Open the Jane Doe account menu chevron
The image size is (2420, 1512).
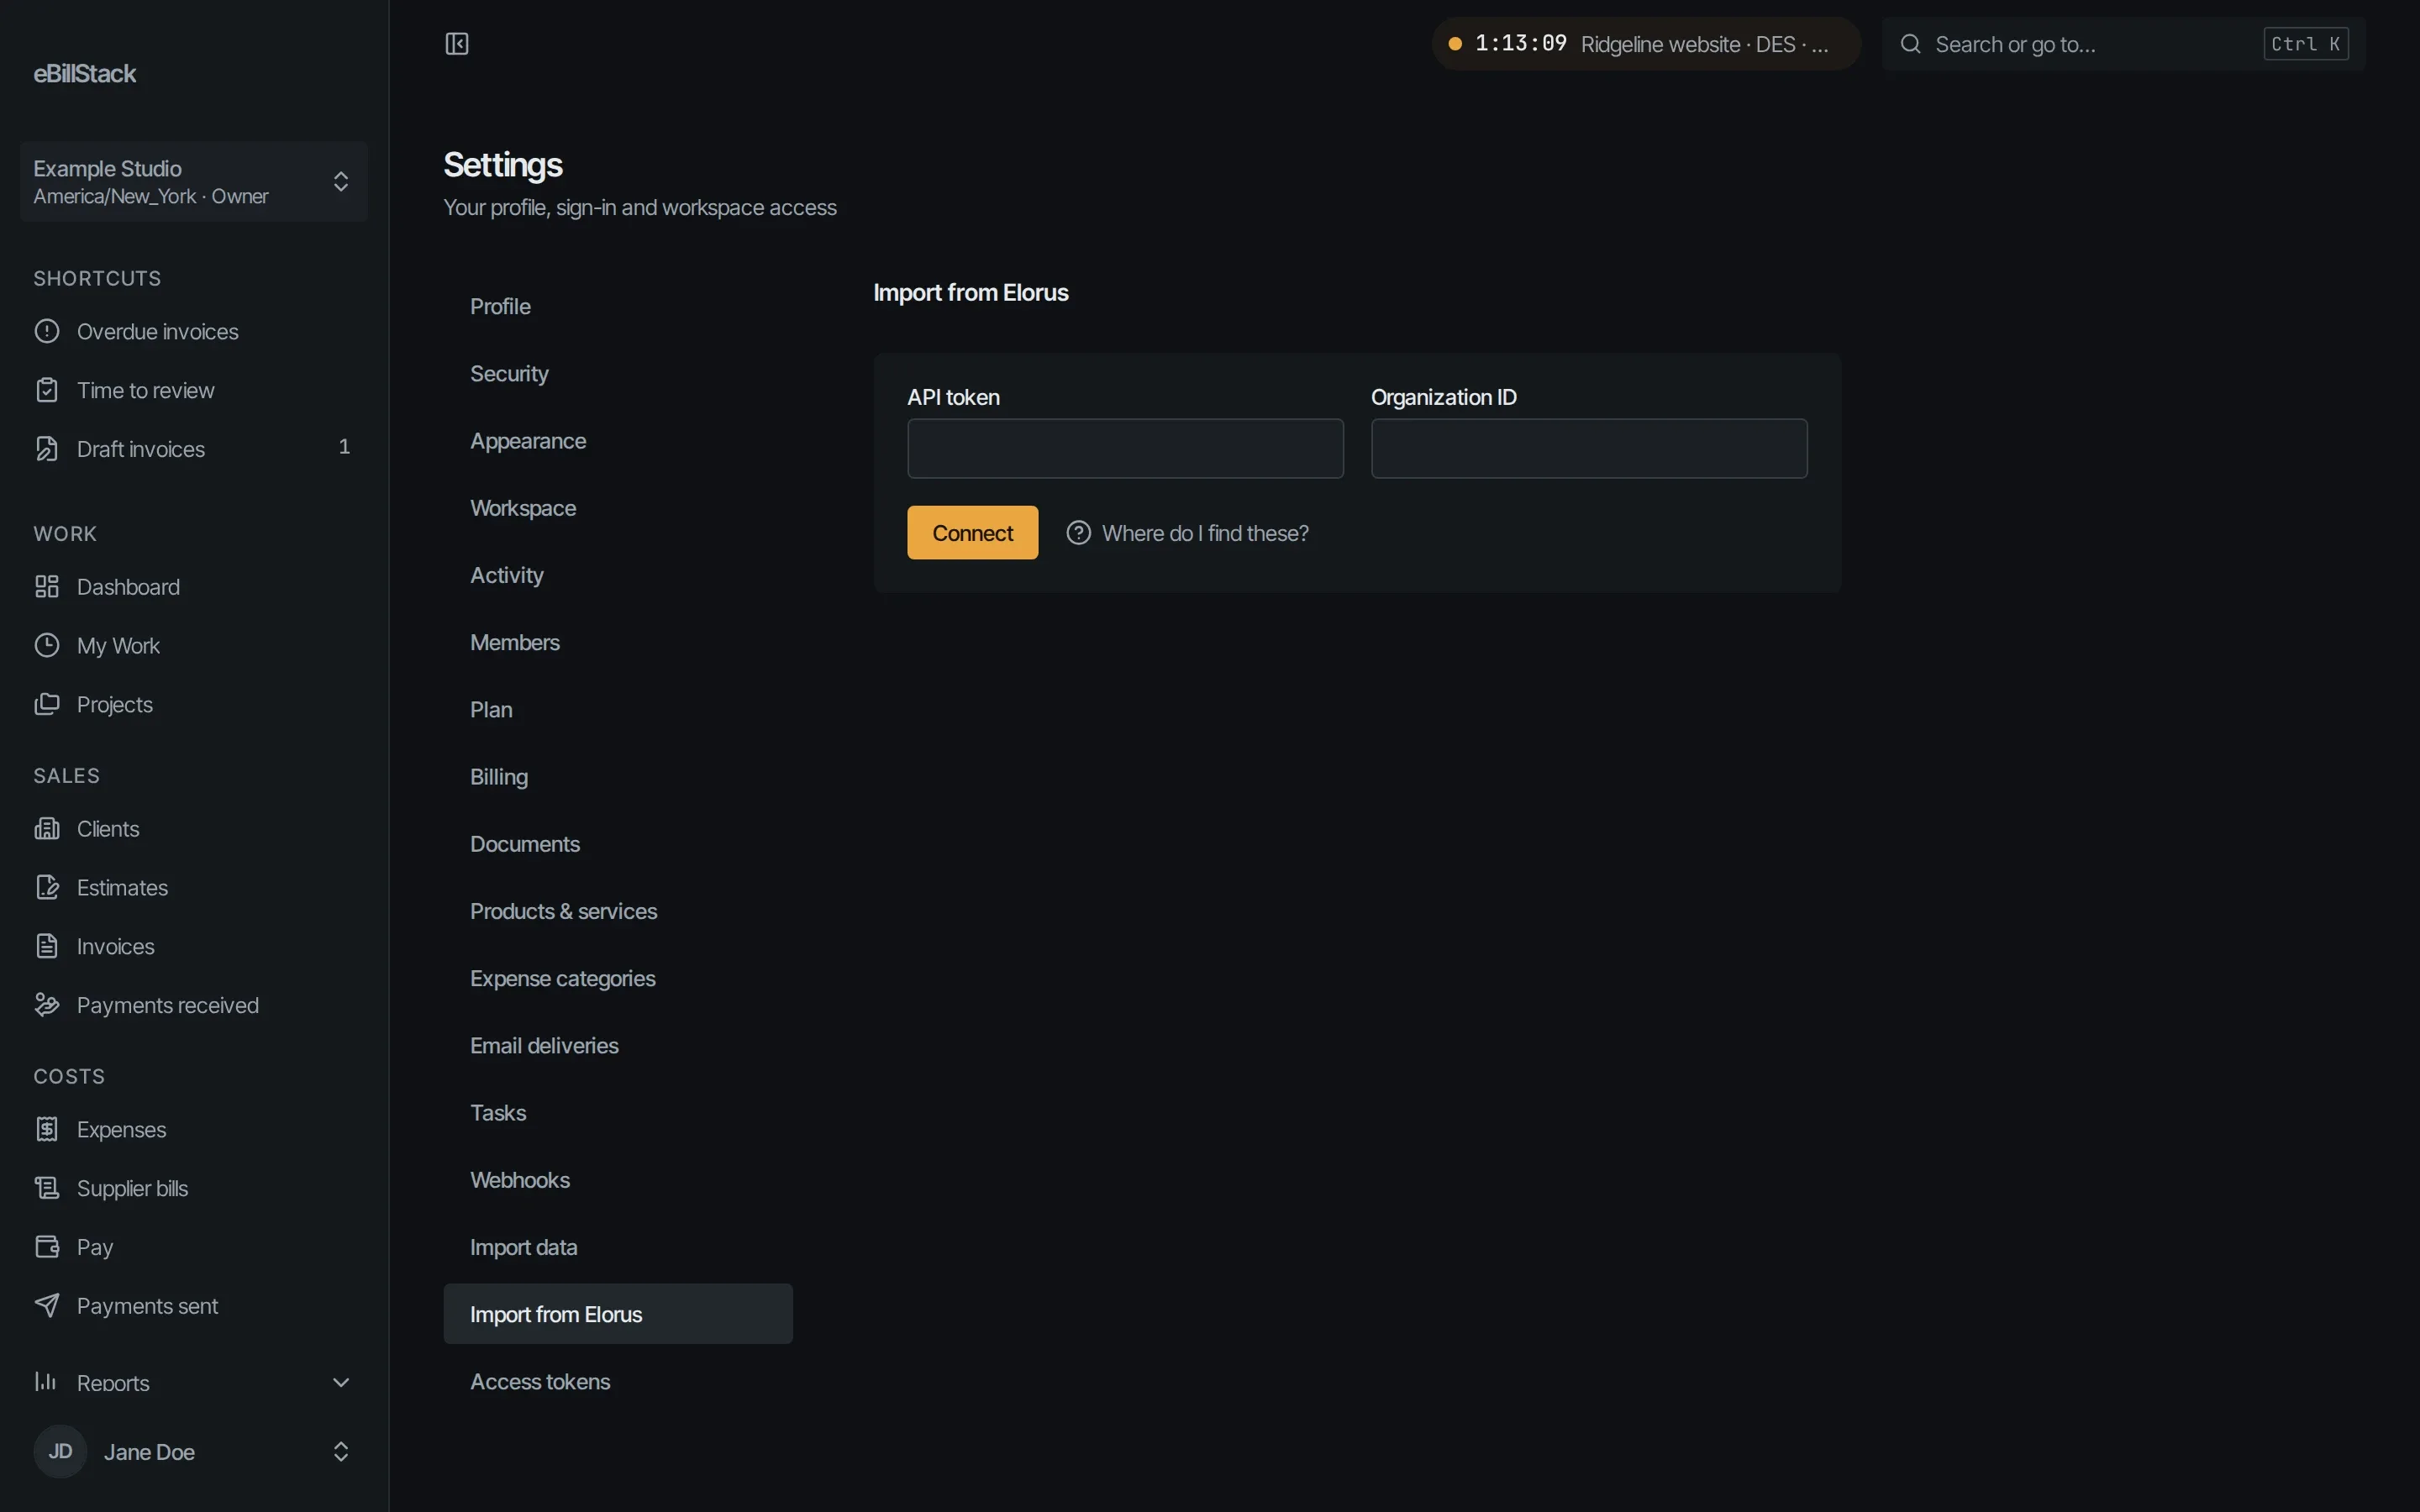[x=341, y=1451]
